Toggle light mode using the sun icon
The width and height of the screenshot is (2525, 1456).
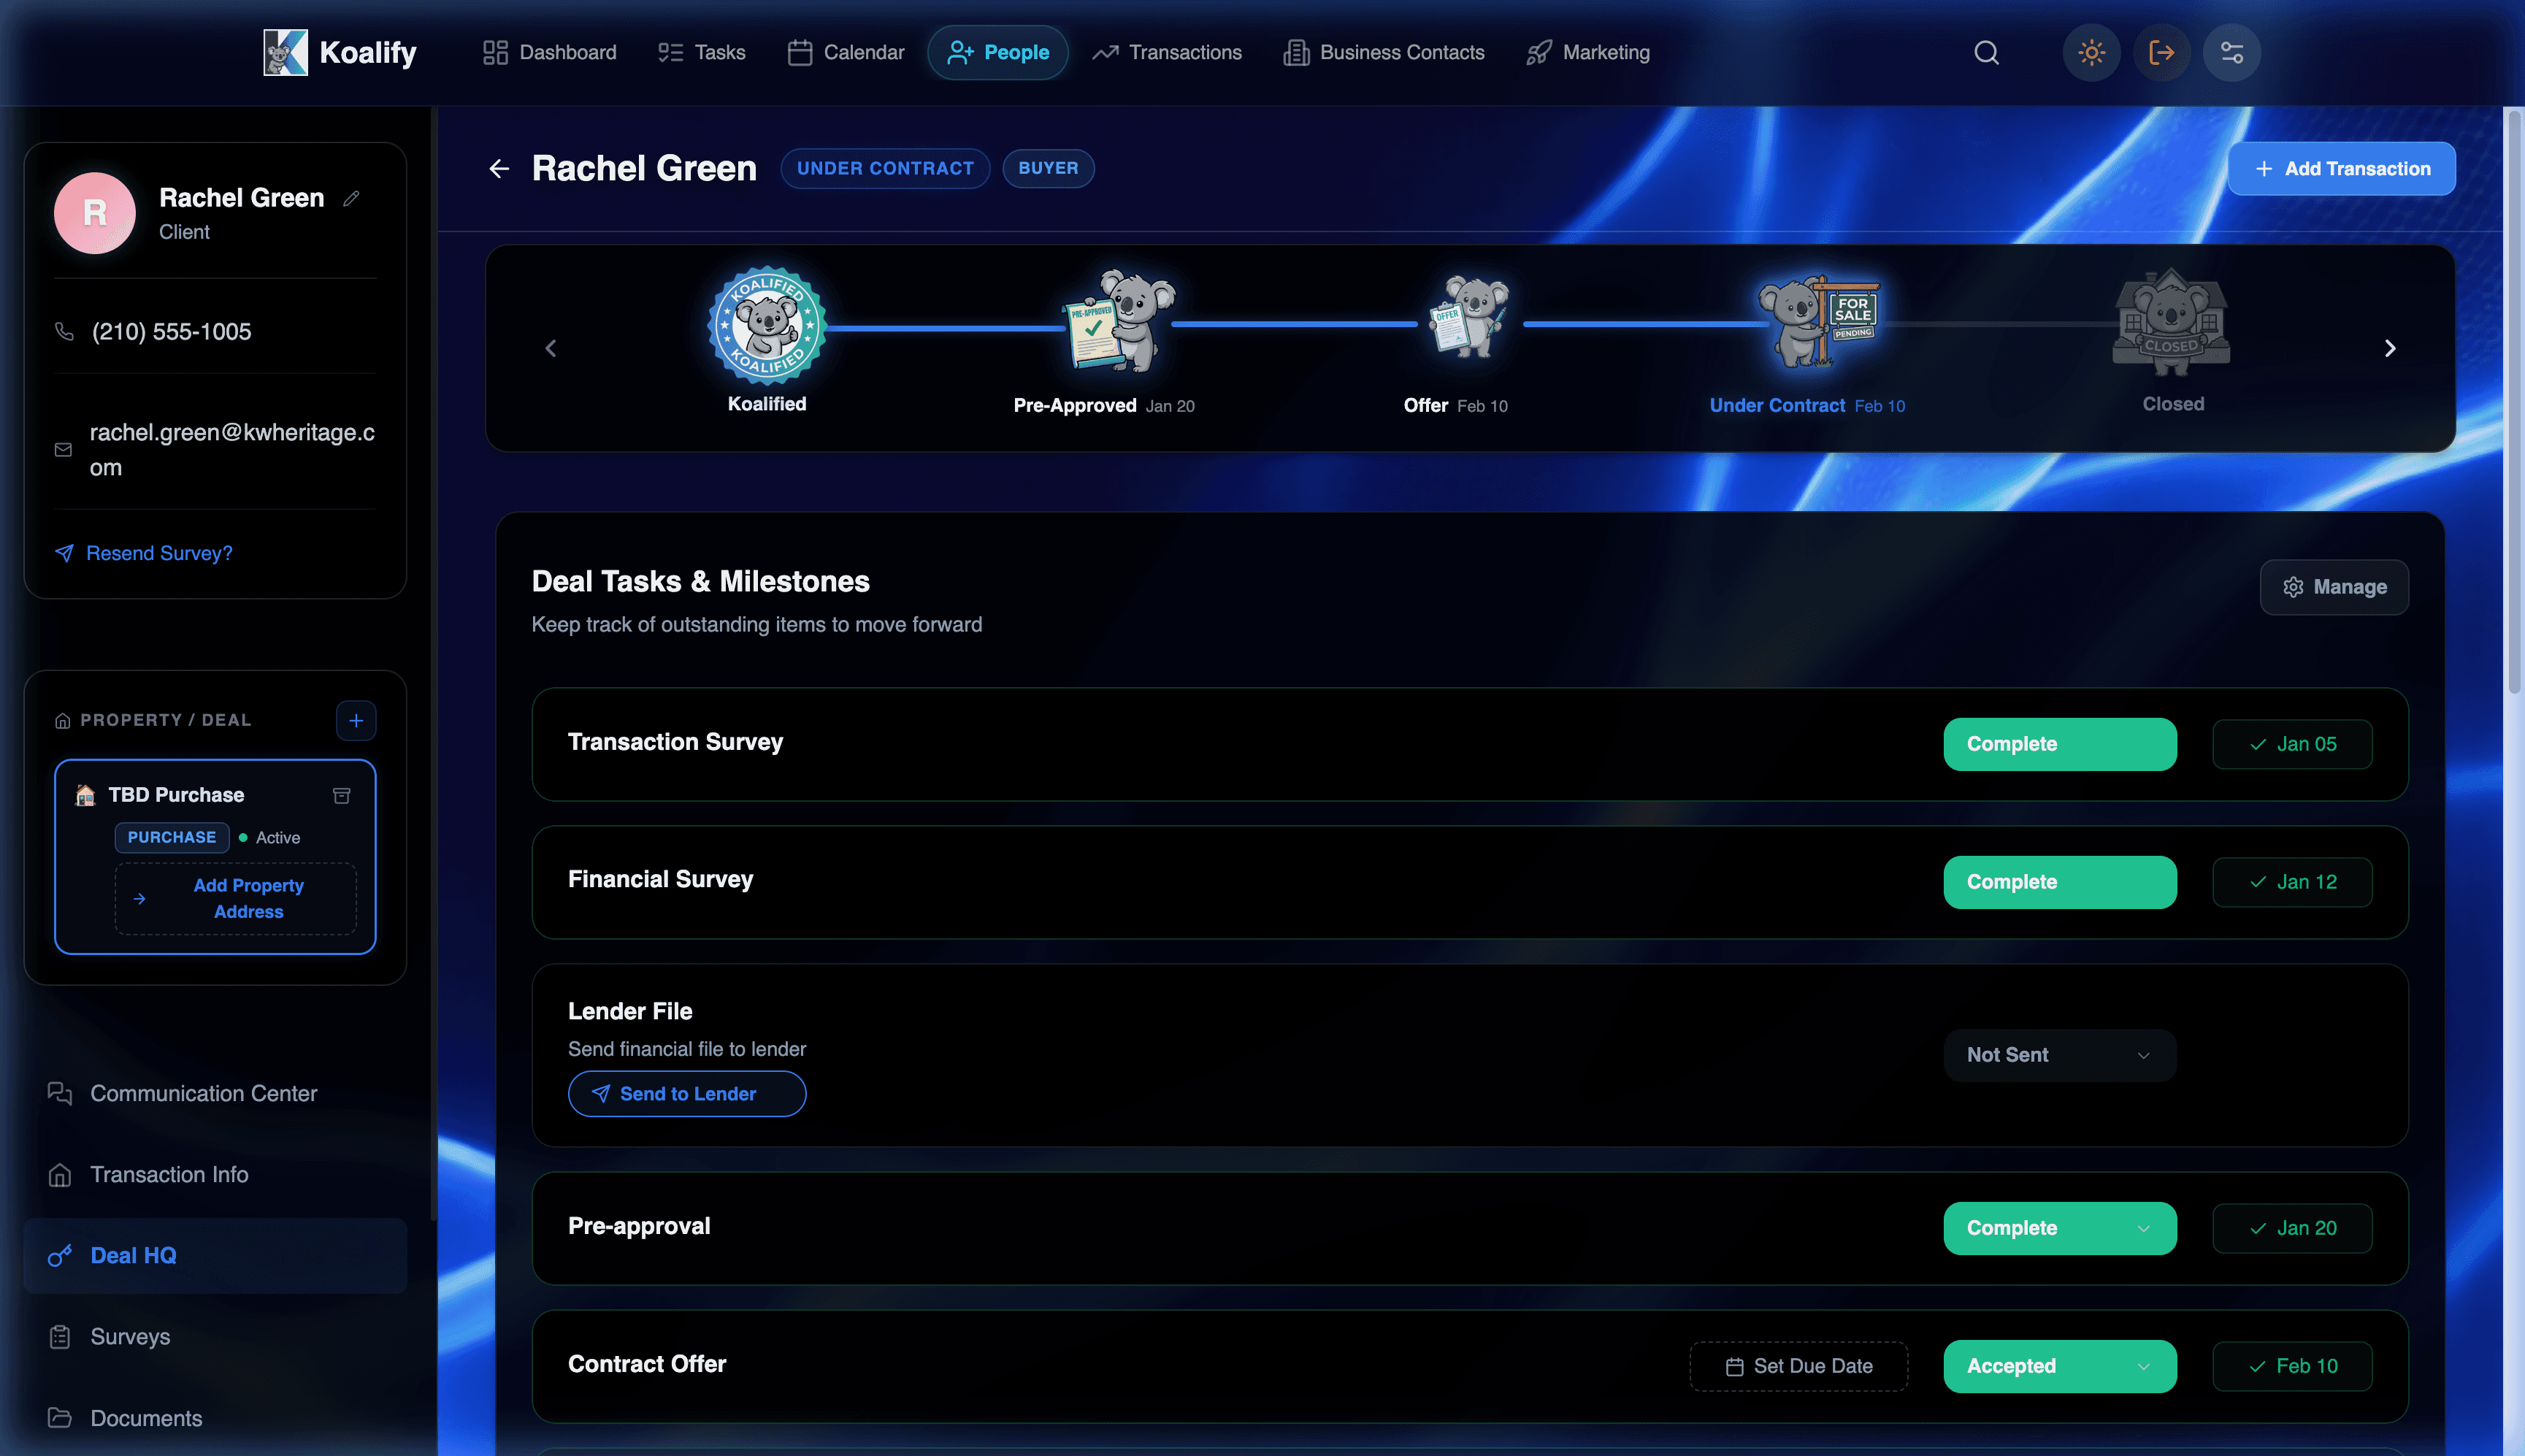[2091, 52]
